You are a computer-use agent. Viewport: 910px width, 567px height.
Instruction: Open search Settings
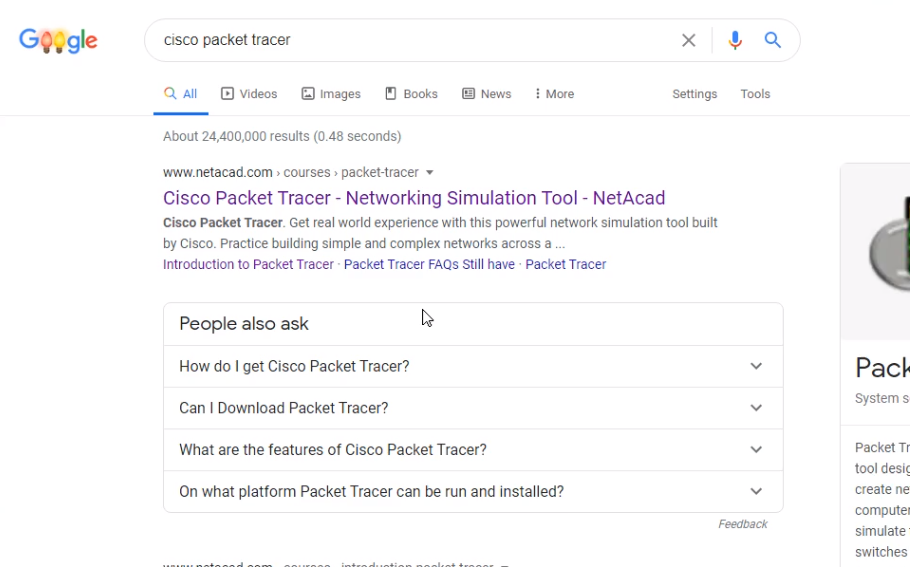694,94
